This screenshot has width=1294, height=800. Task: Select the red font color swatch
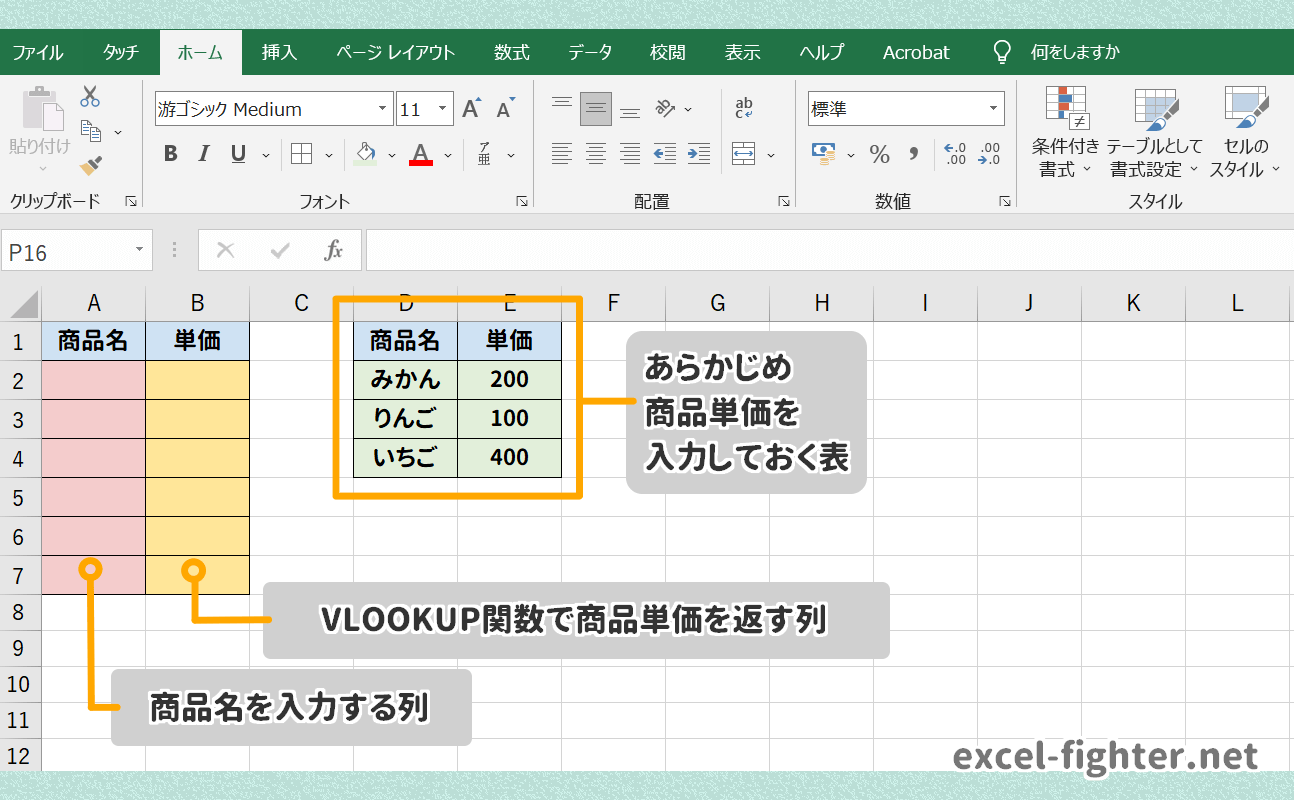[419, 155]
